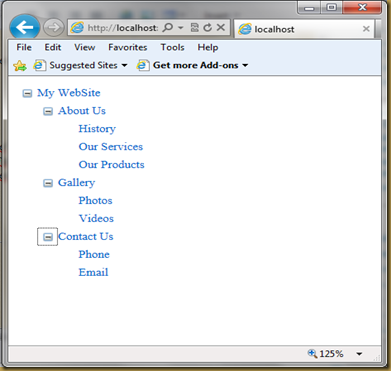391x371 pixels.
Task: Open the zoom level dropdown arrow
Action: coord(359,354)
